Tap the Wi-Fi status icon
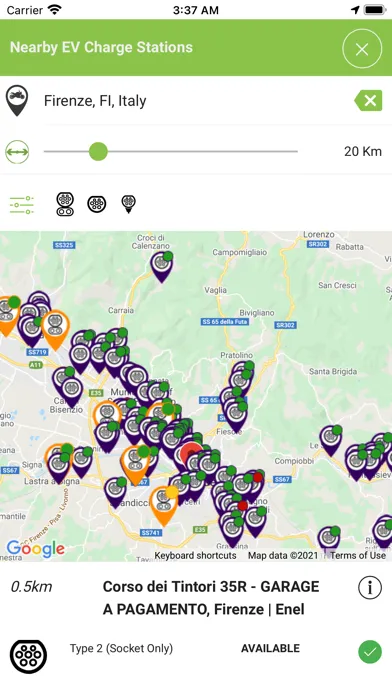The height and width of the screenshot is (696, 392). [55, 9]
